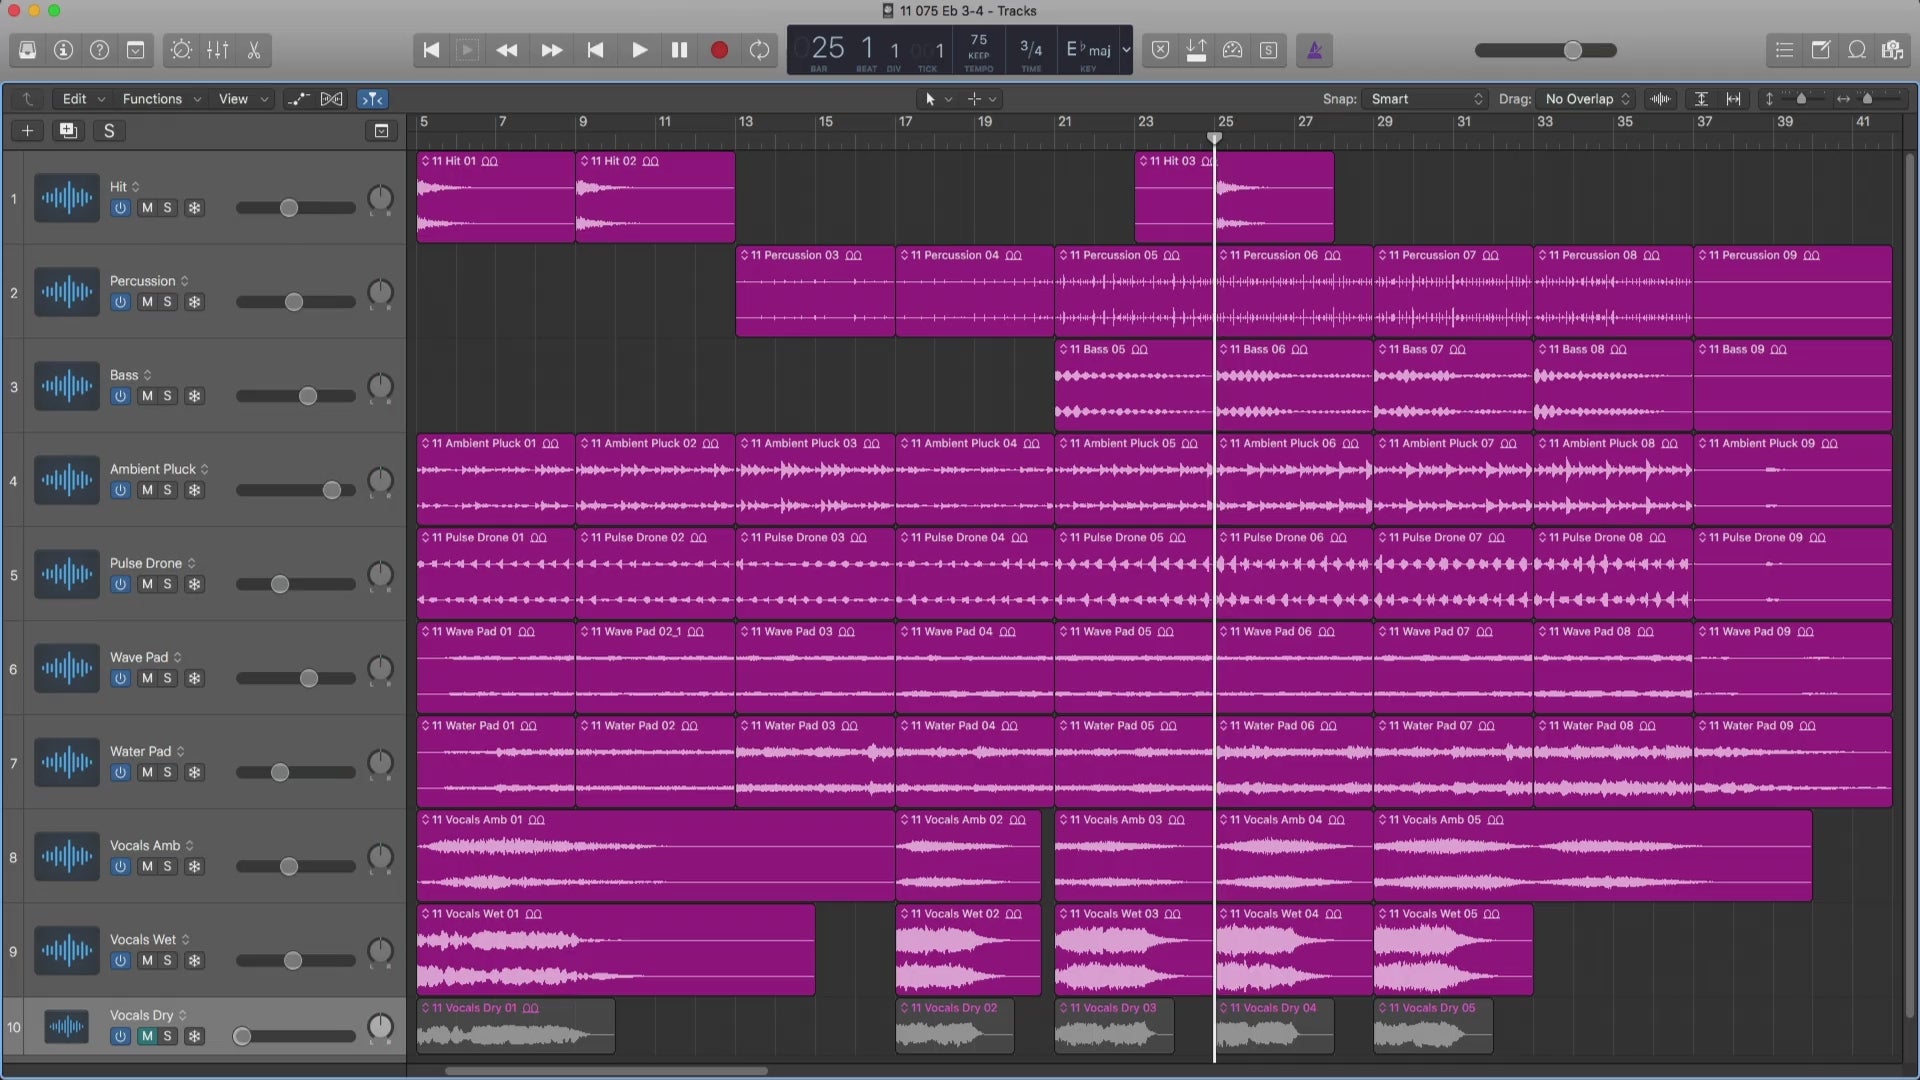Open the Library button in the toolbar
This screenshot has width=1920, height=1080.
(27, 50)
